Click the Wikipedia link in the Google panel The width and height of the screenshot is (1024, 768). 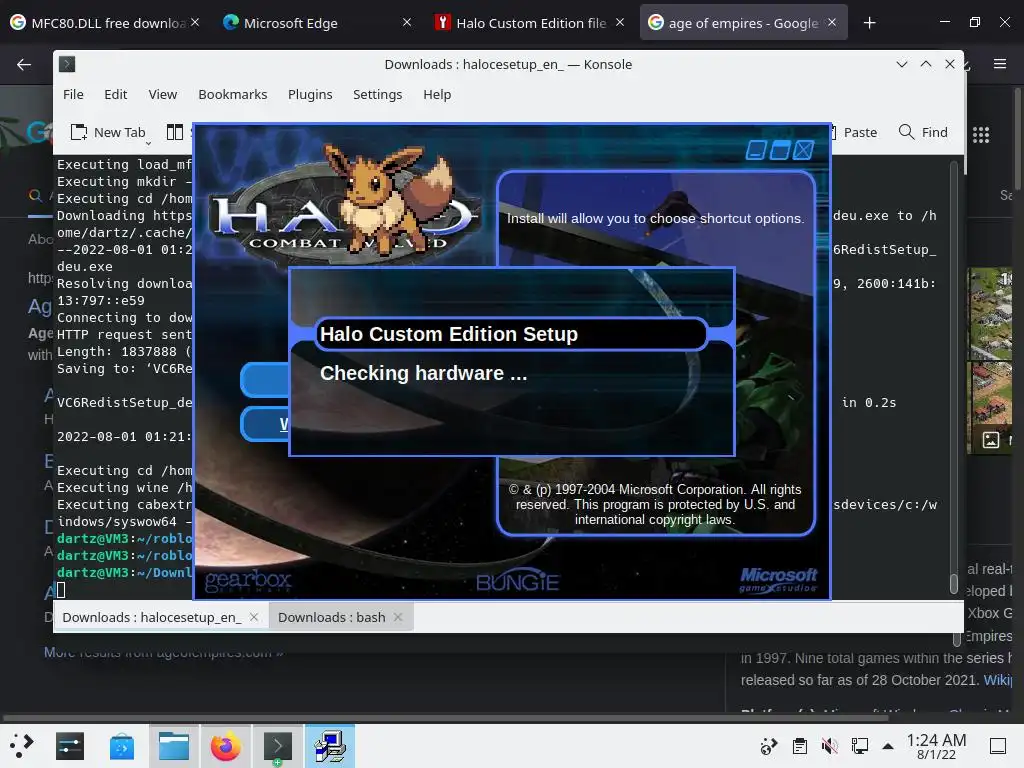coord(997,680)
